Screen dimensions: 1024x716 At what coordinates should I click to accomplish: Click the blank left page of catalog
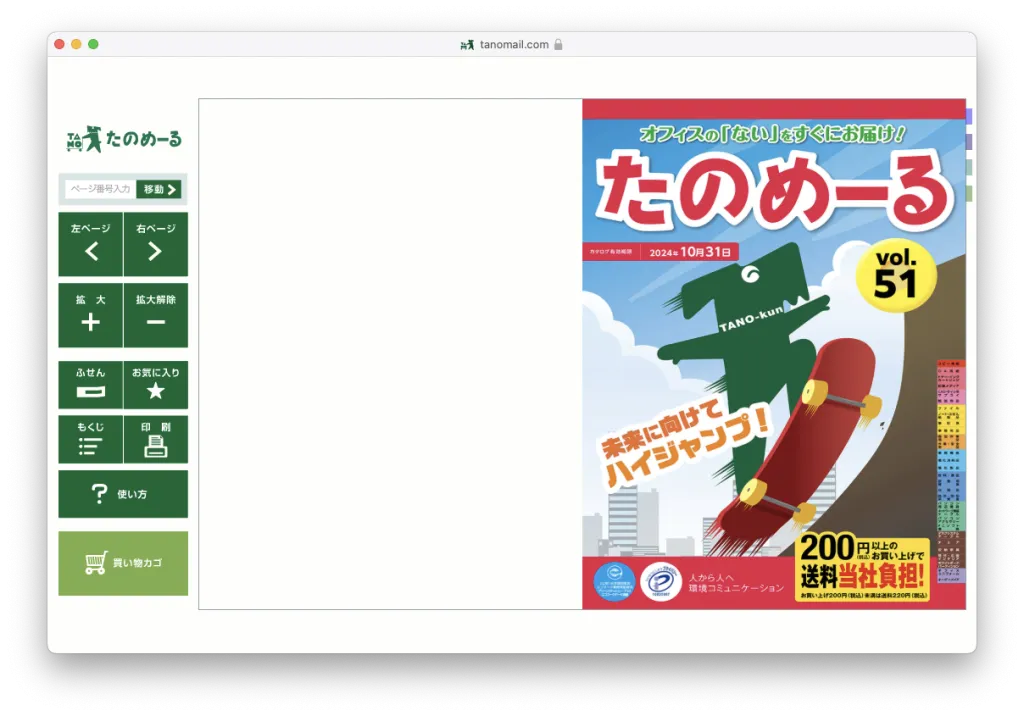(x=391, y=354)
